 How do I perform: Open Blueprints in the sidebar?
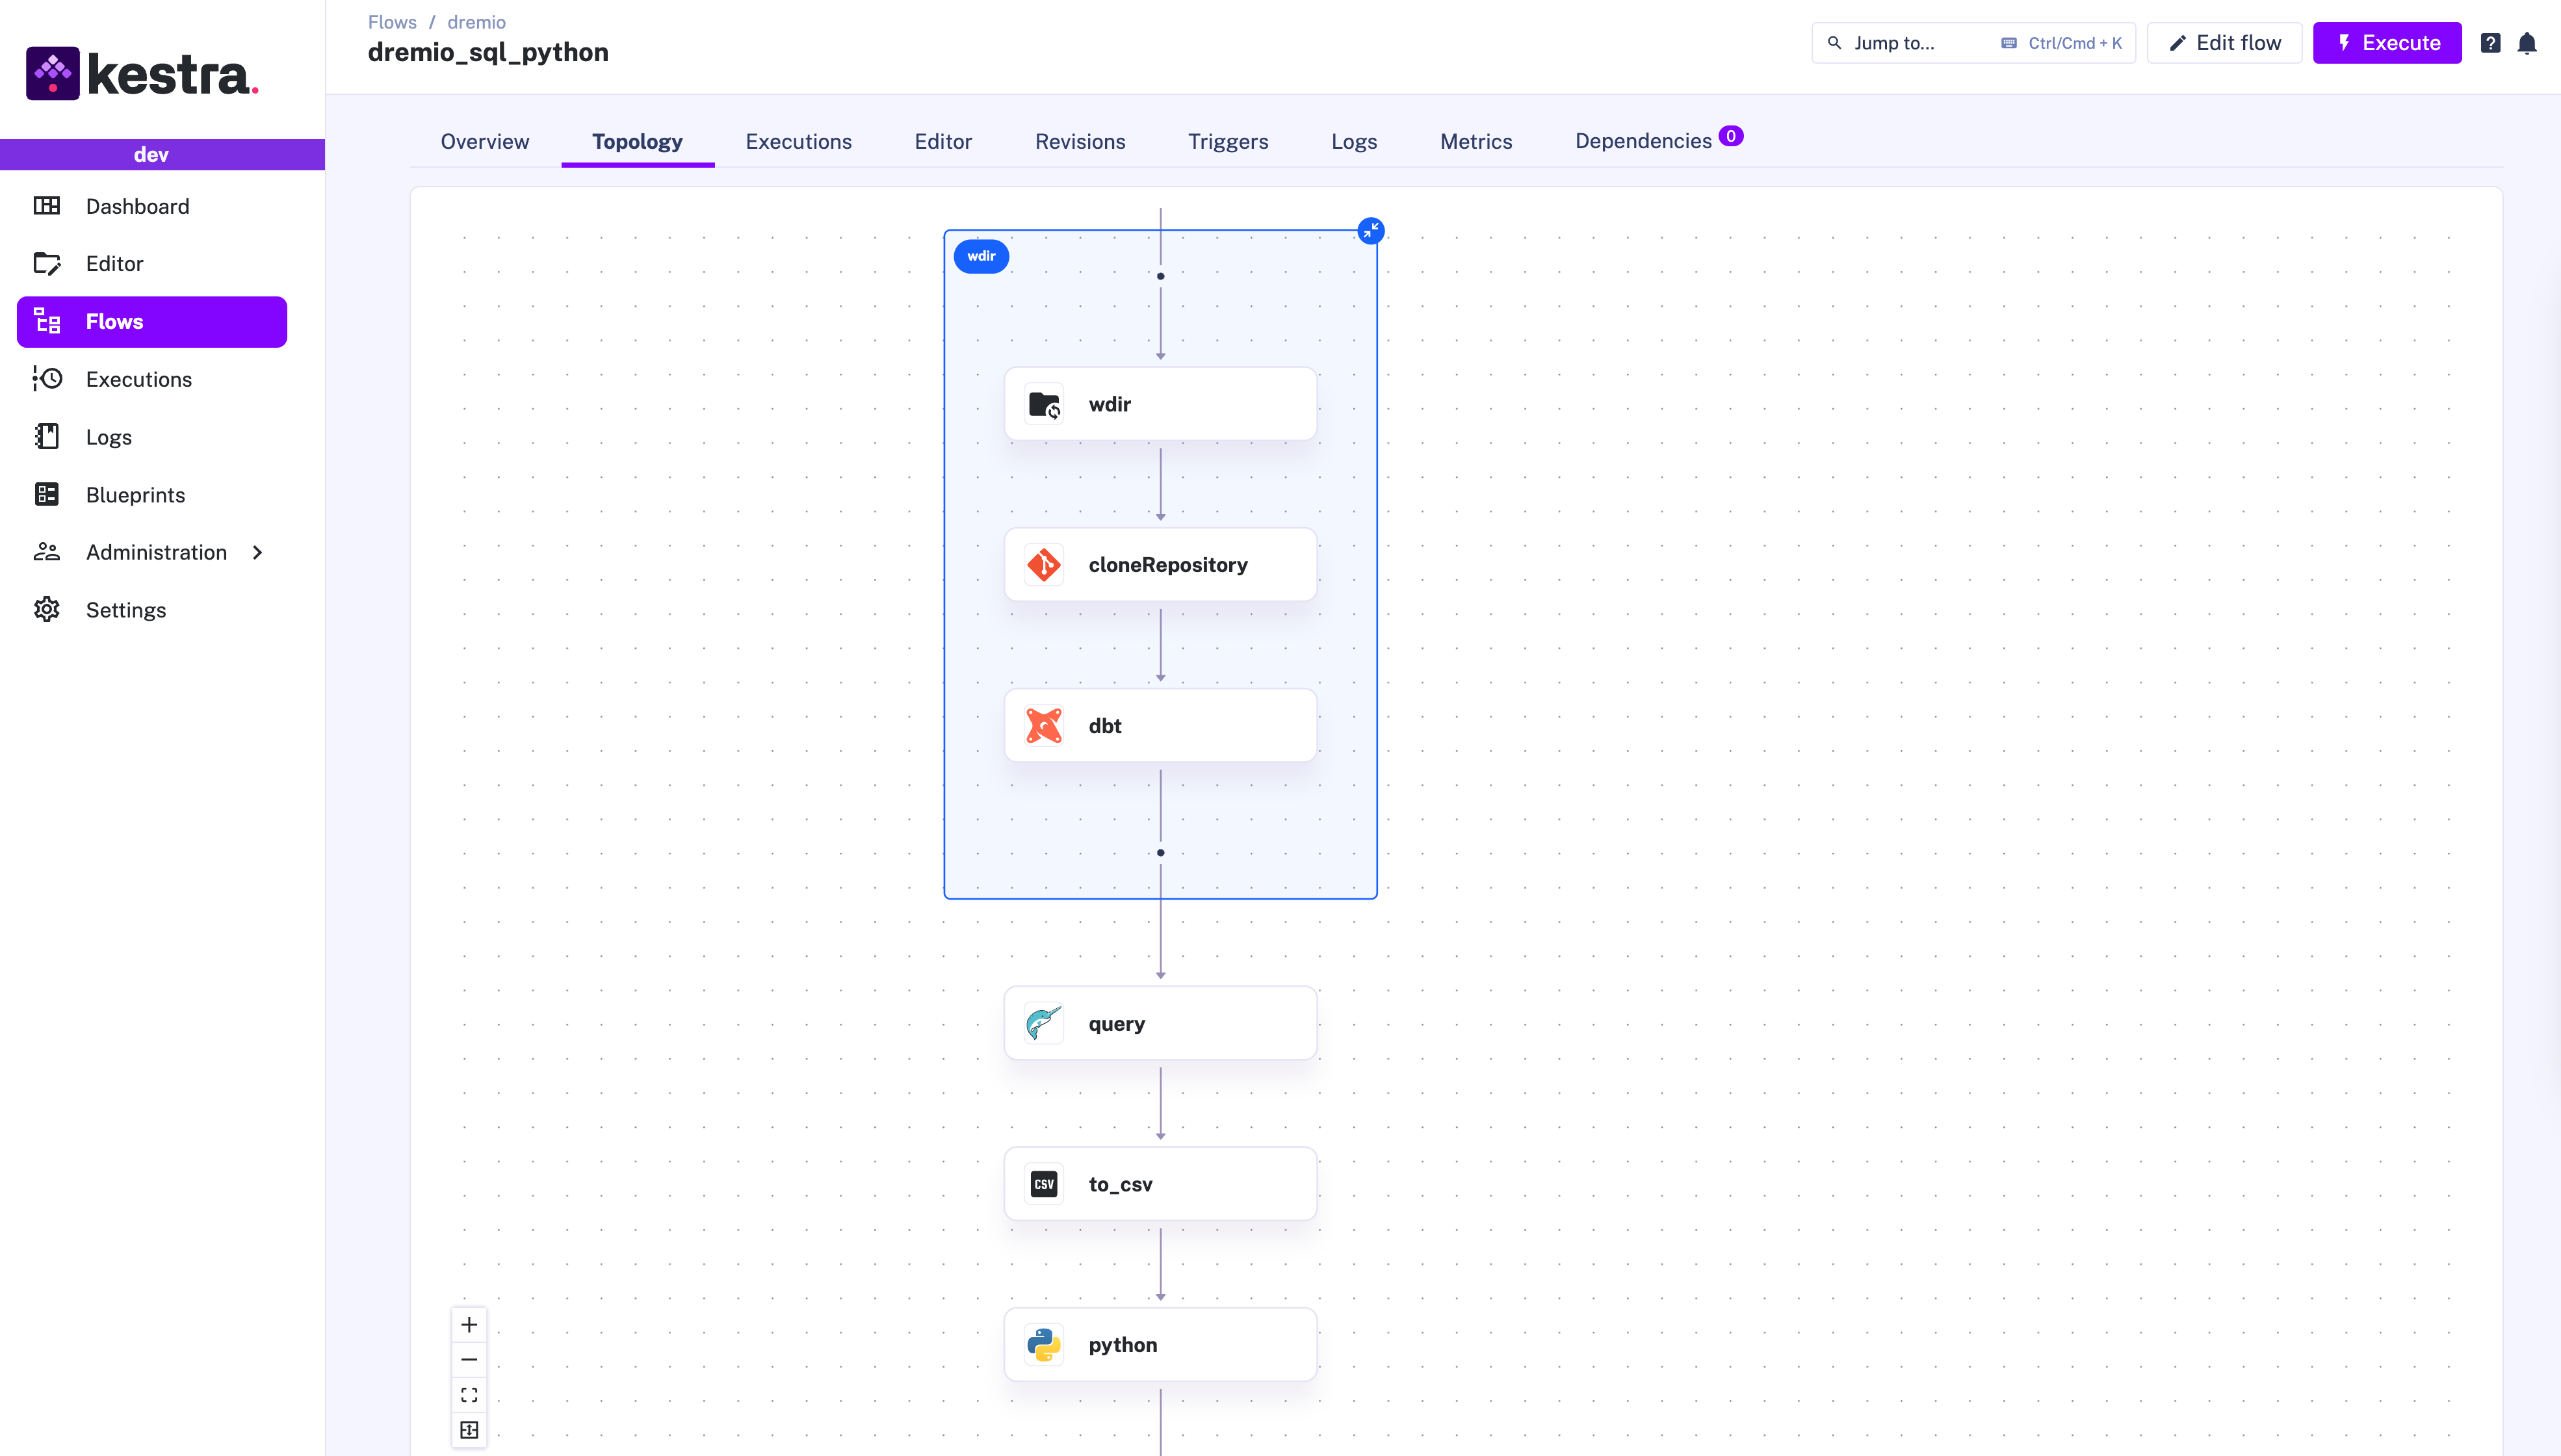(135, 495)
